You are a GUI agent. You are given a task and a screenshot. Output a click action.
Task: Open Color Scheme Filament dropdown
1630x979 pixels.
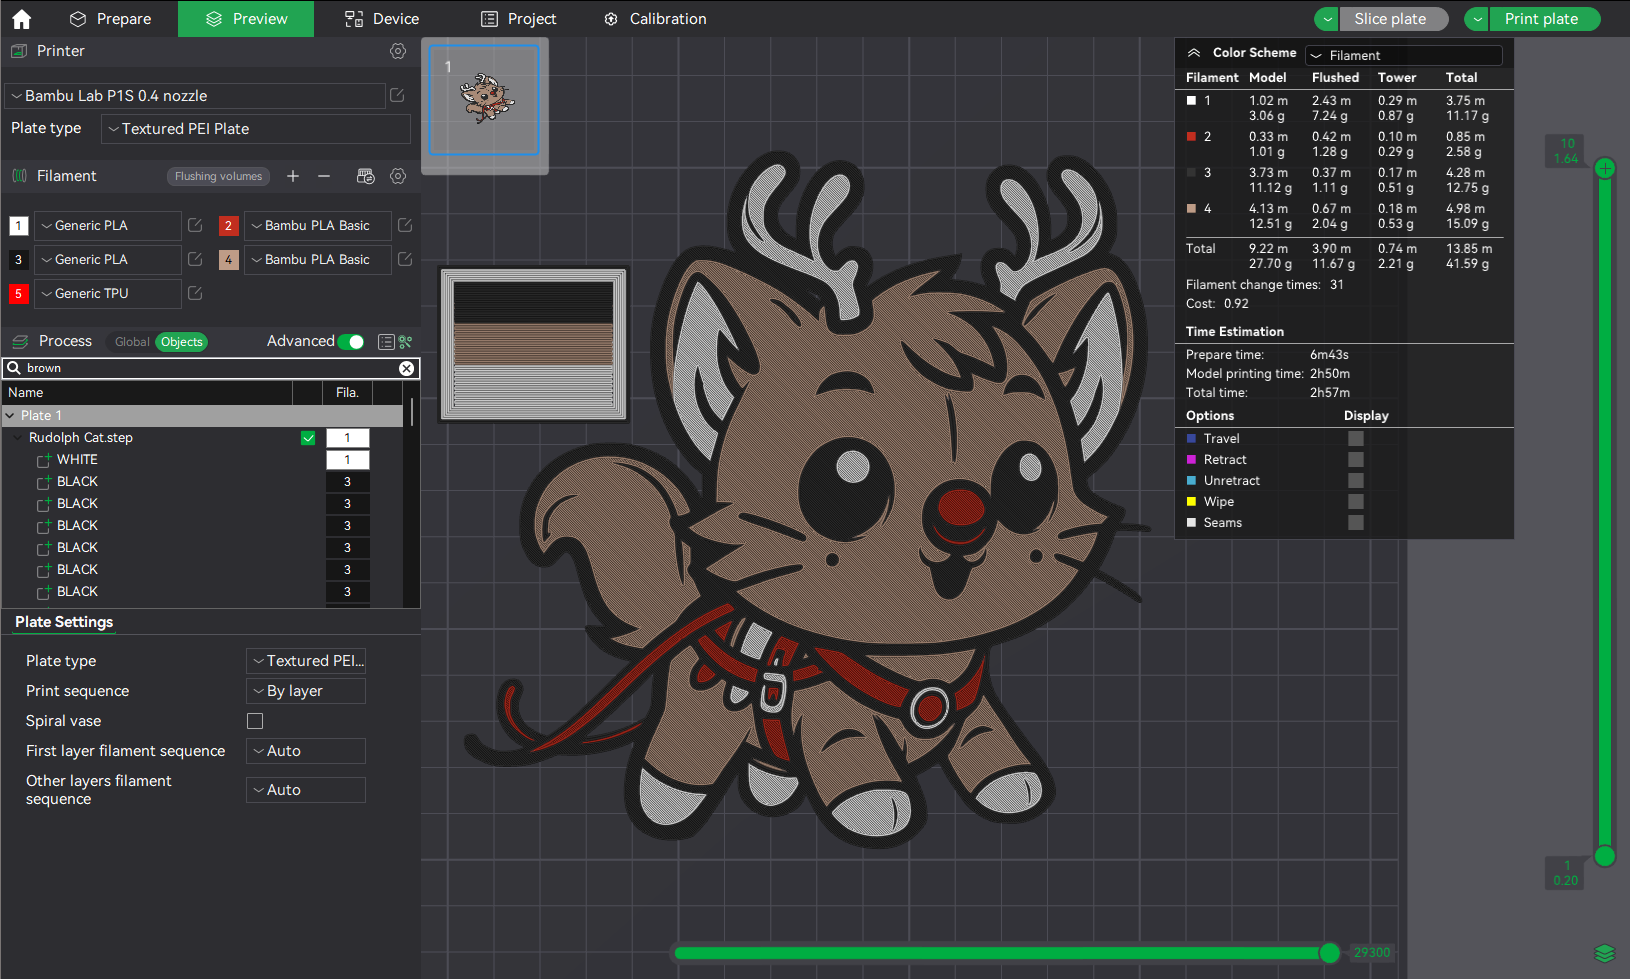coord(1404,56)
